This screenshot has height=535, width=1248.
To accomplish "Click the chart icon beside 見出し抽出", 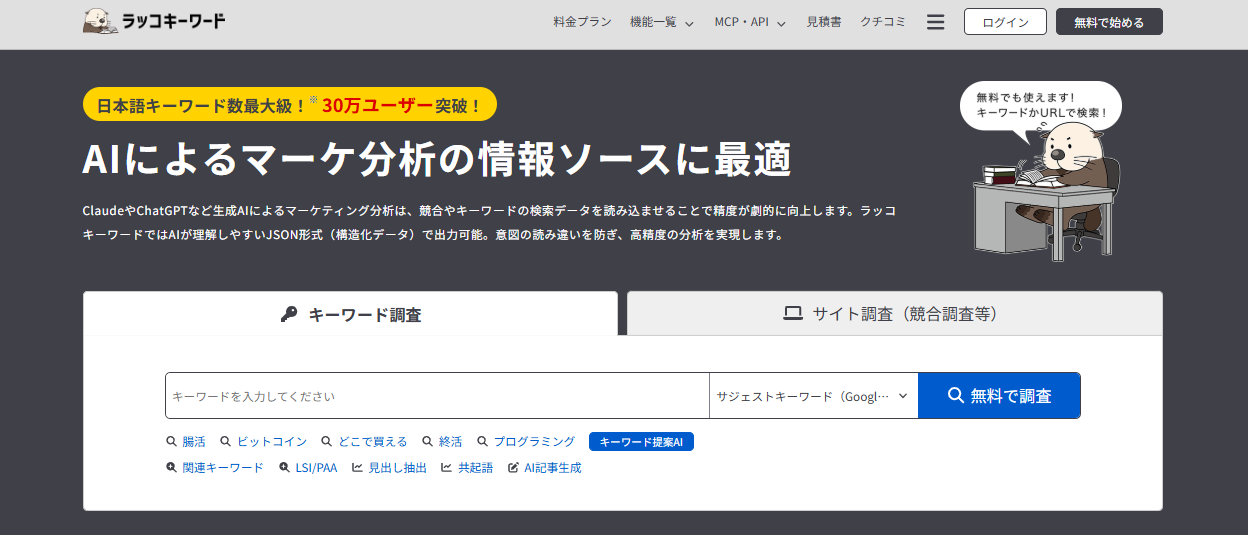I will pos(357,467).
